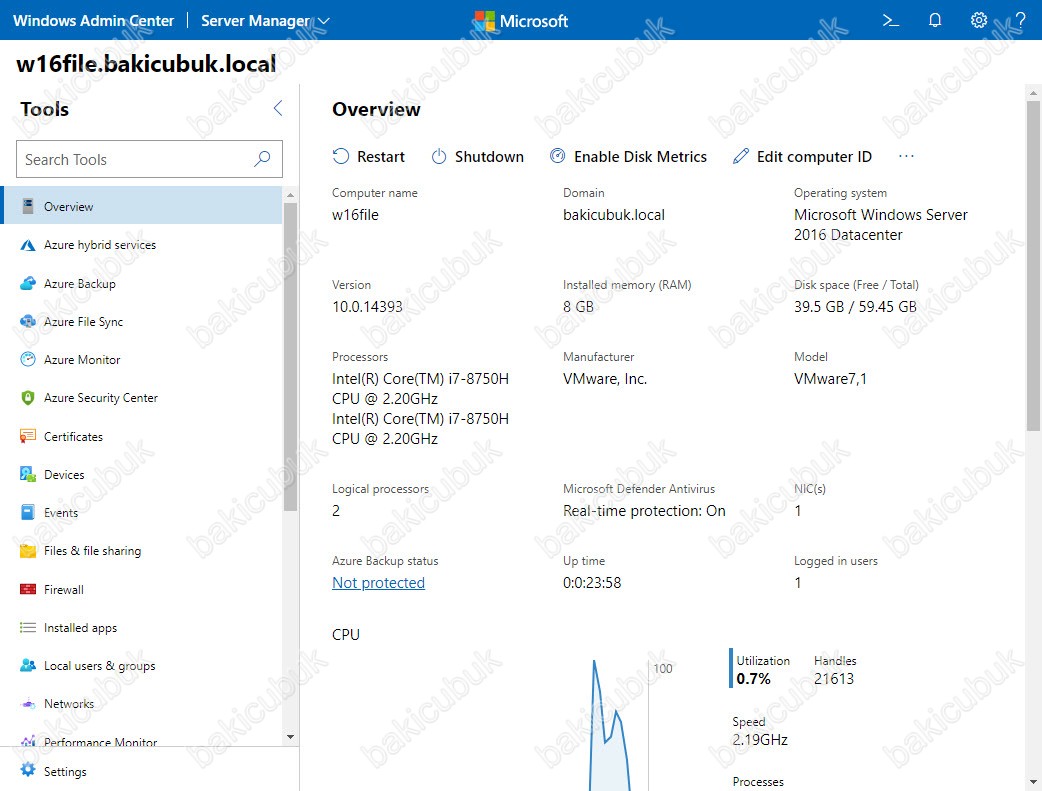Click the Tools list scrollbar thumb
Viewport: 1042px width, 791px height.
(x=290, y=356)
